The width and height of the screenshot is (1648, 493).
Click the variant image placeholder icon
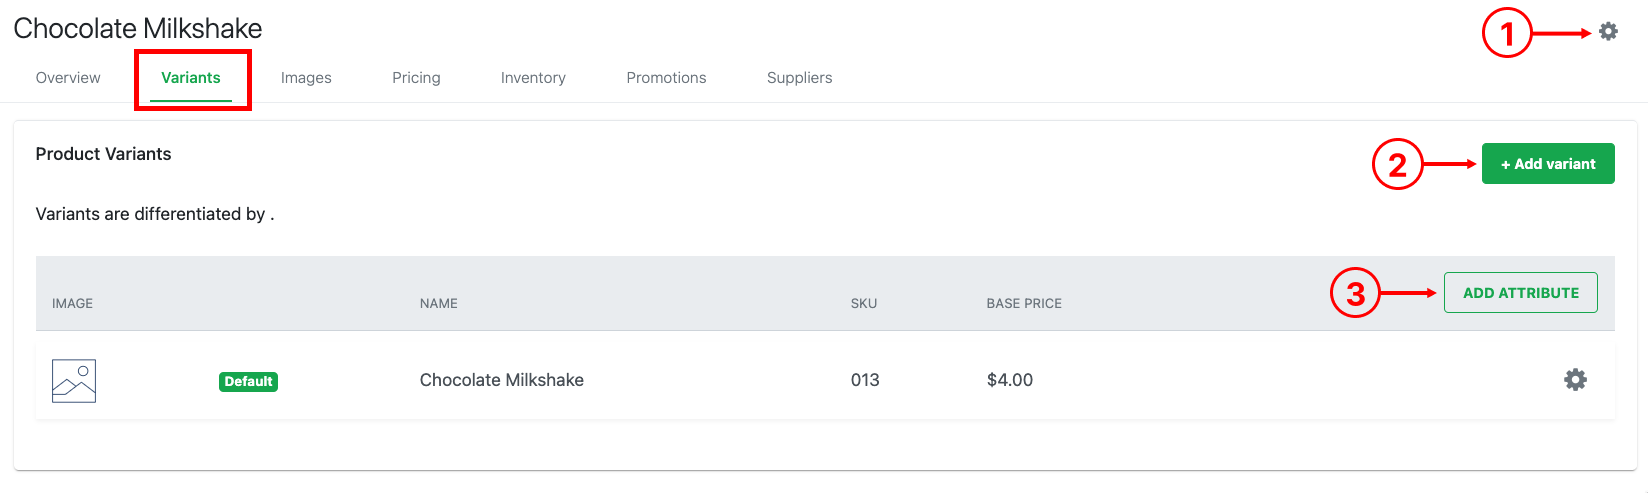coord(74,381)
